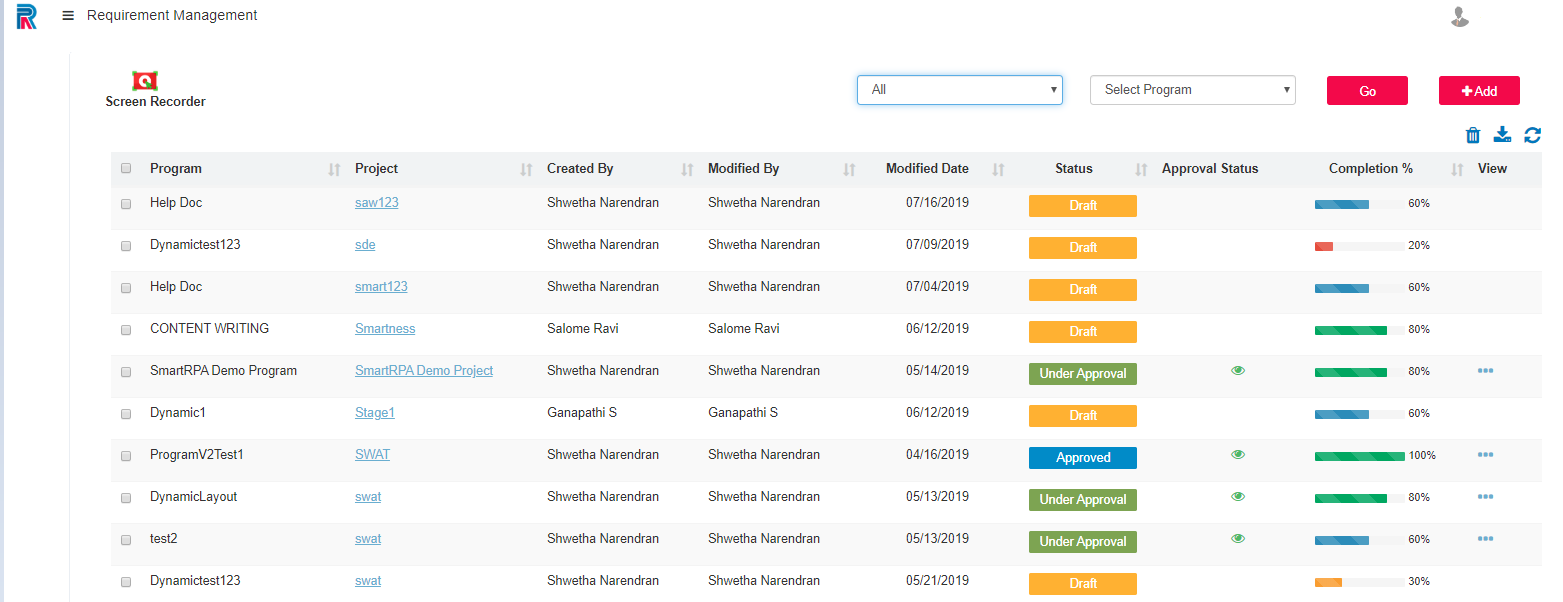Open the swat link for DynamicLayout

(368, 497)
